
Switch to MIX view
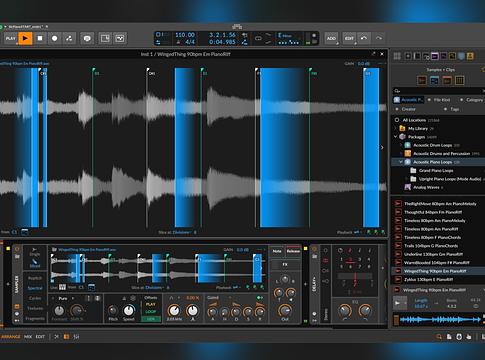(x=28, y=337)
